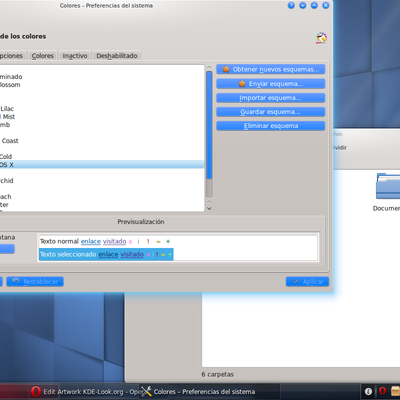Click Obtener nuevos esquemas button
This screenshot has height=400, width=400.
271,69
